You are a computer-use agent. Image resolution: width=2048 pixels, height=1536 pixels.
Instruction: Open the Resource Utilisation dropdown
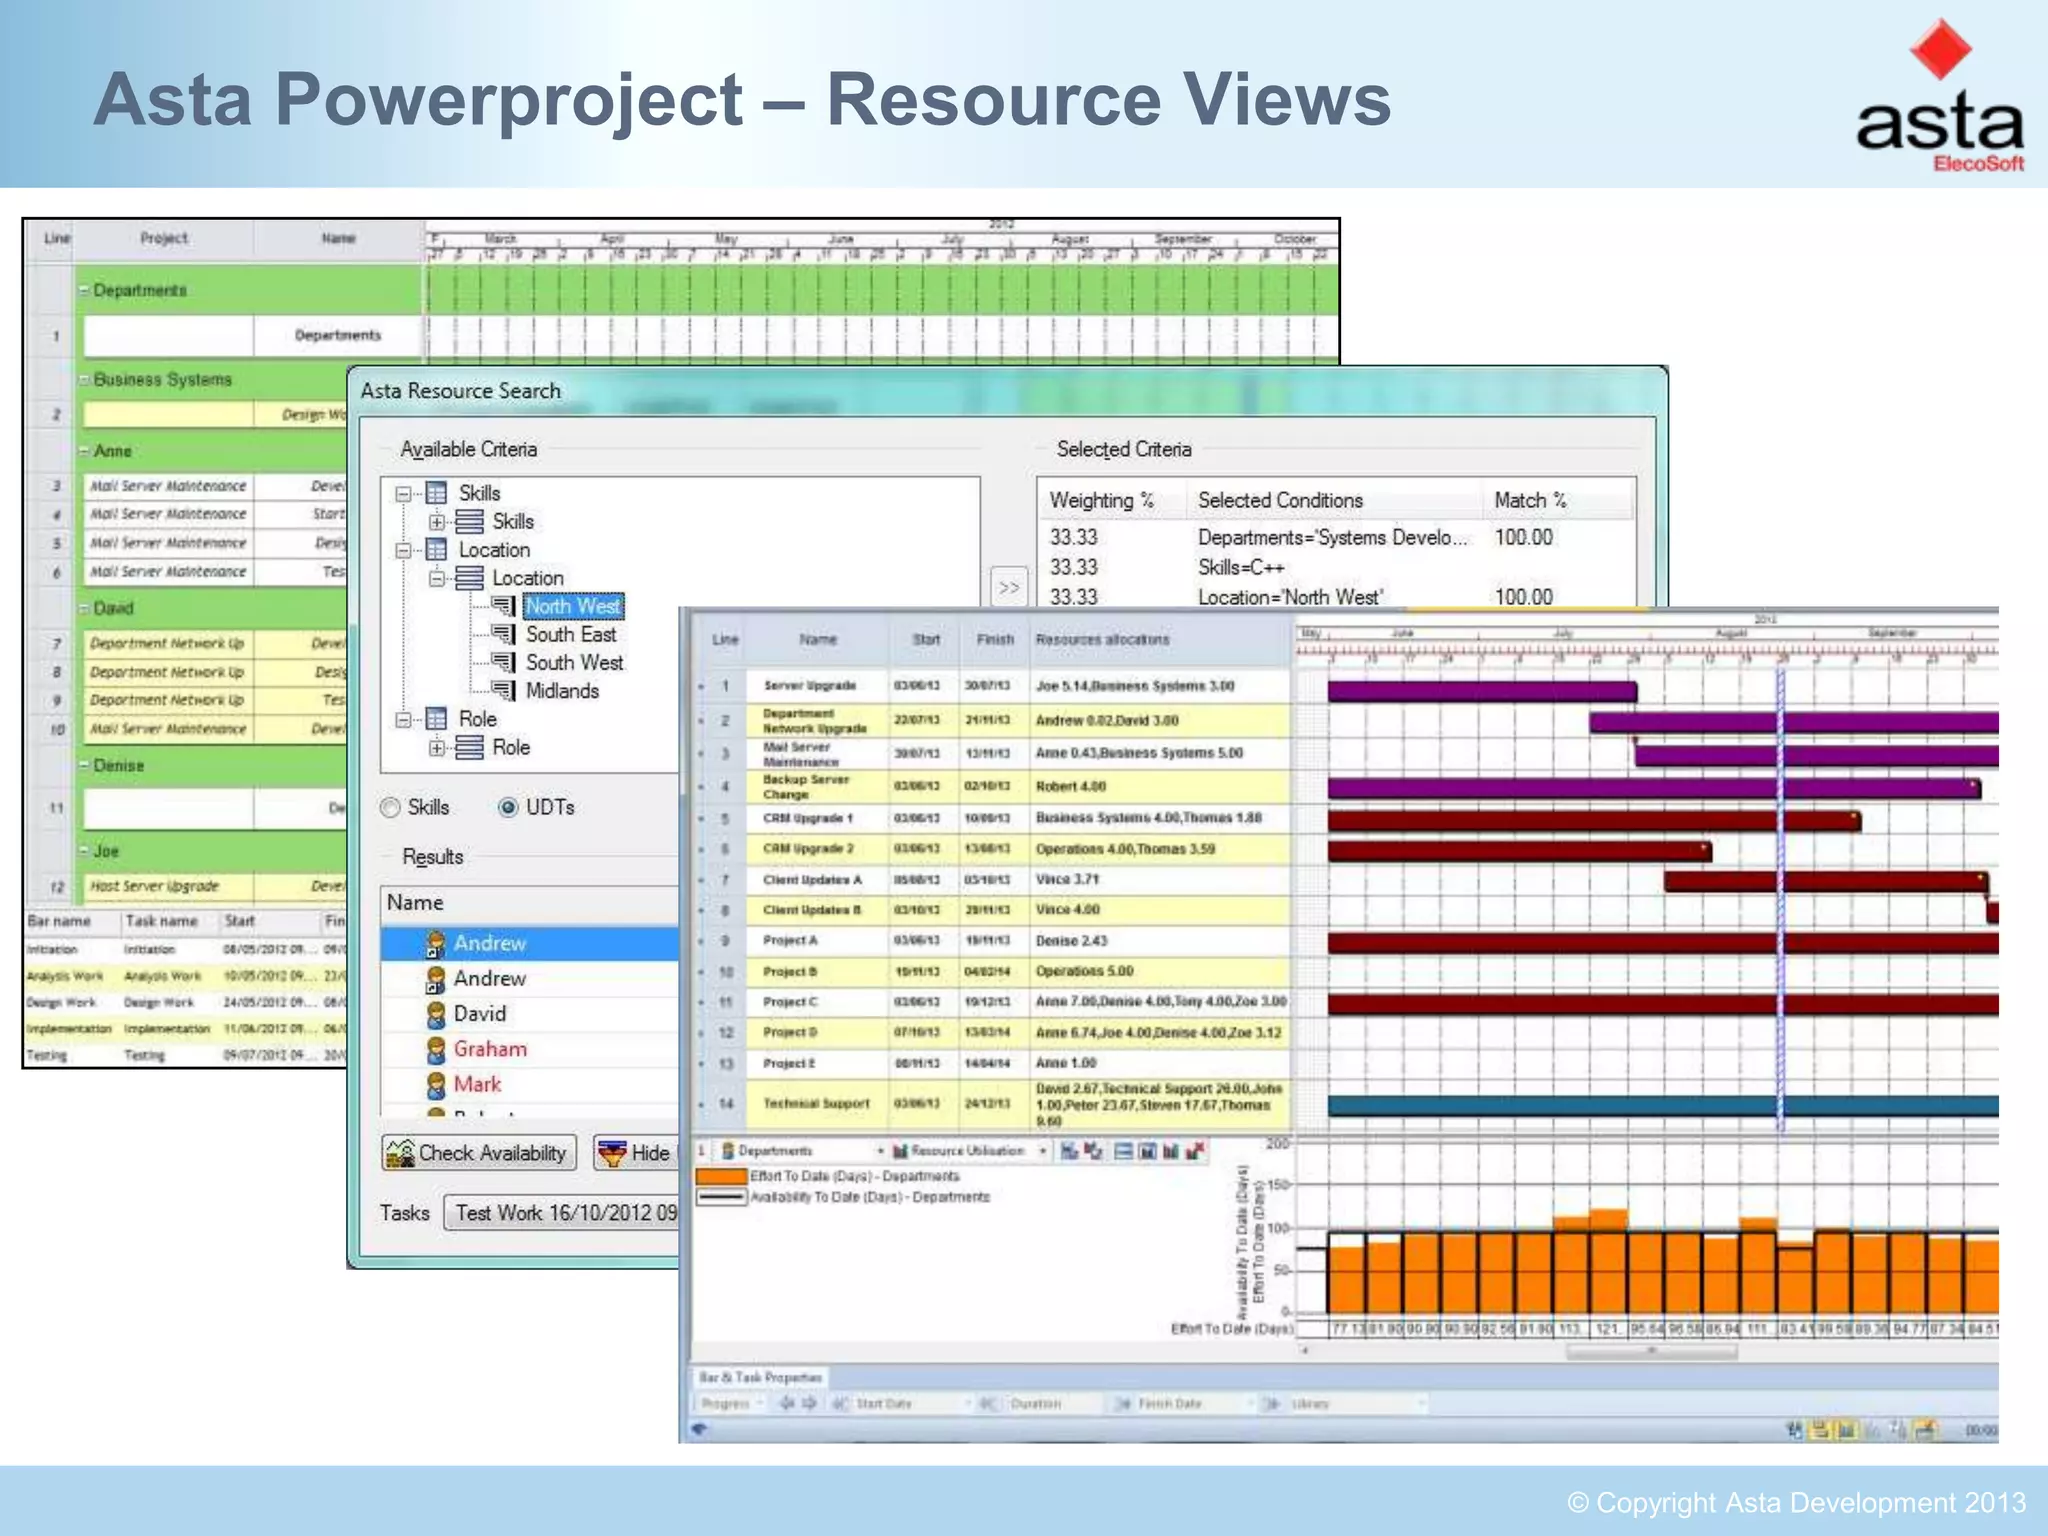(x=1042, y=1151)
